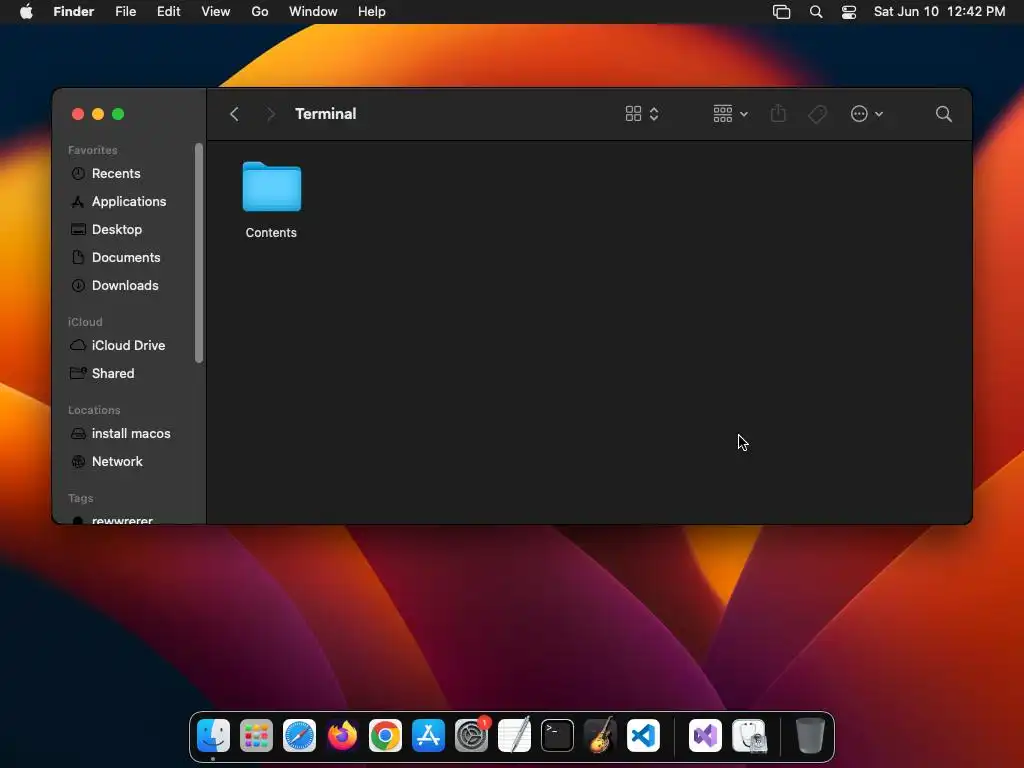1024x768 pixels.
Task: Click the date and time display
Action: tap(939, 12)
